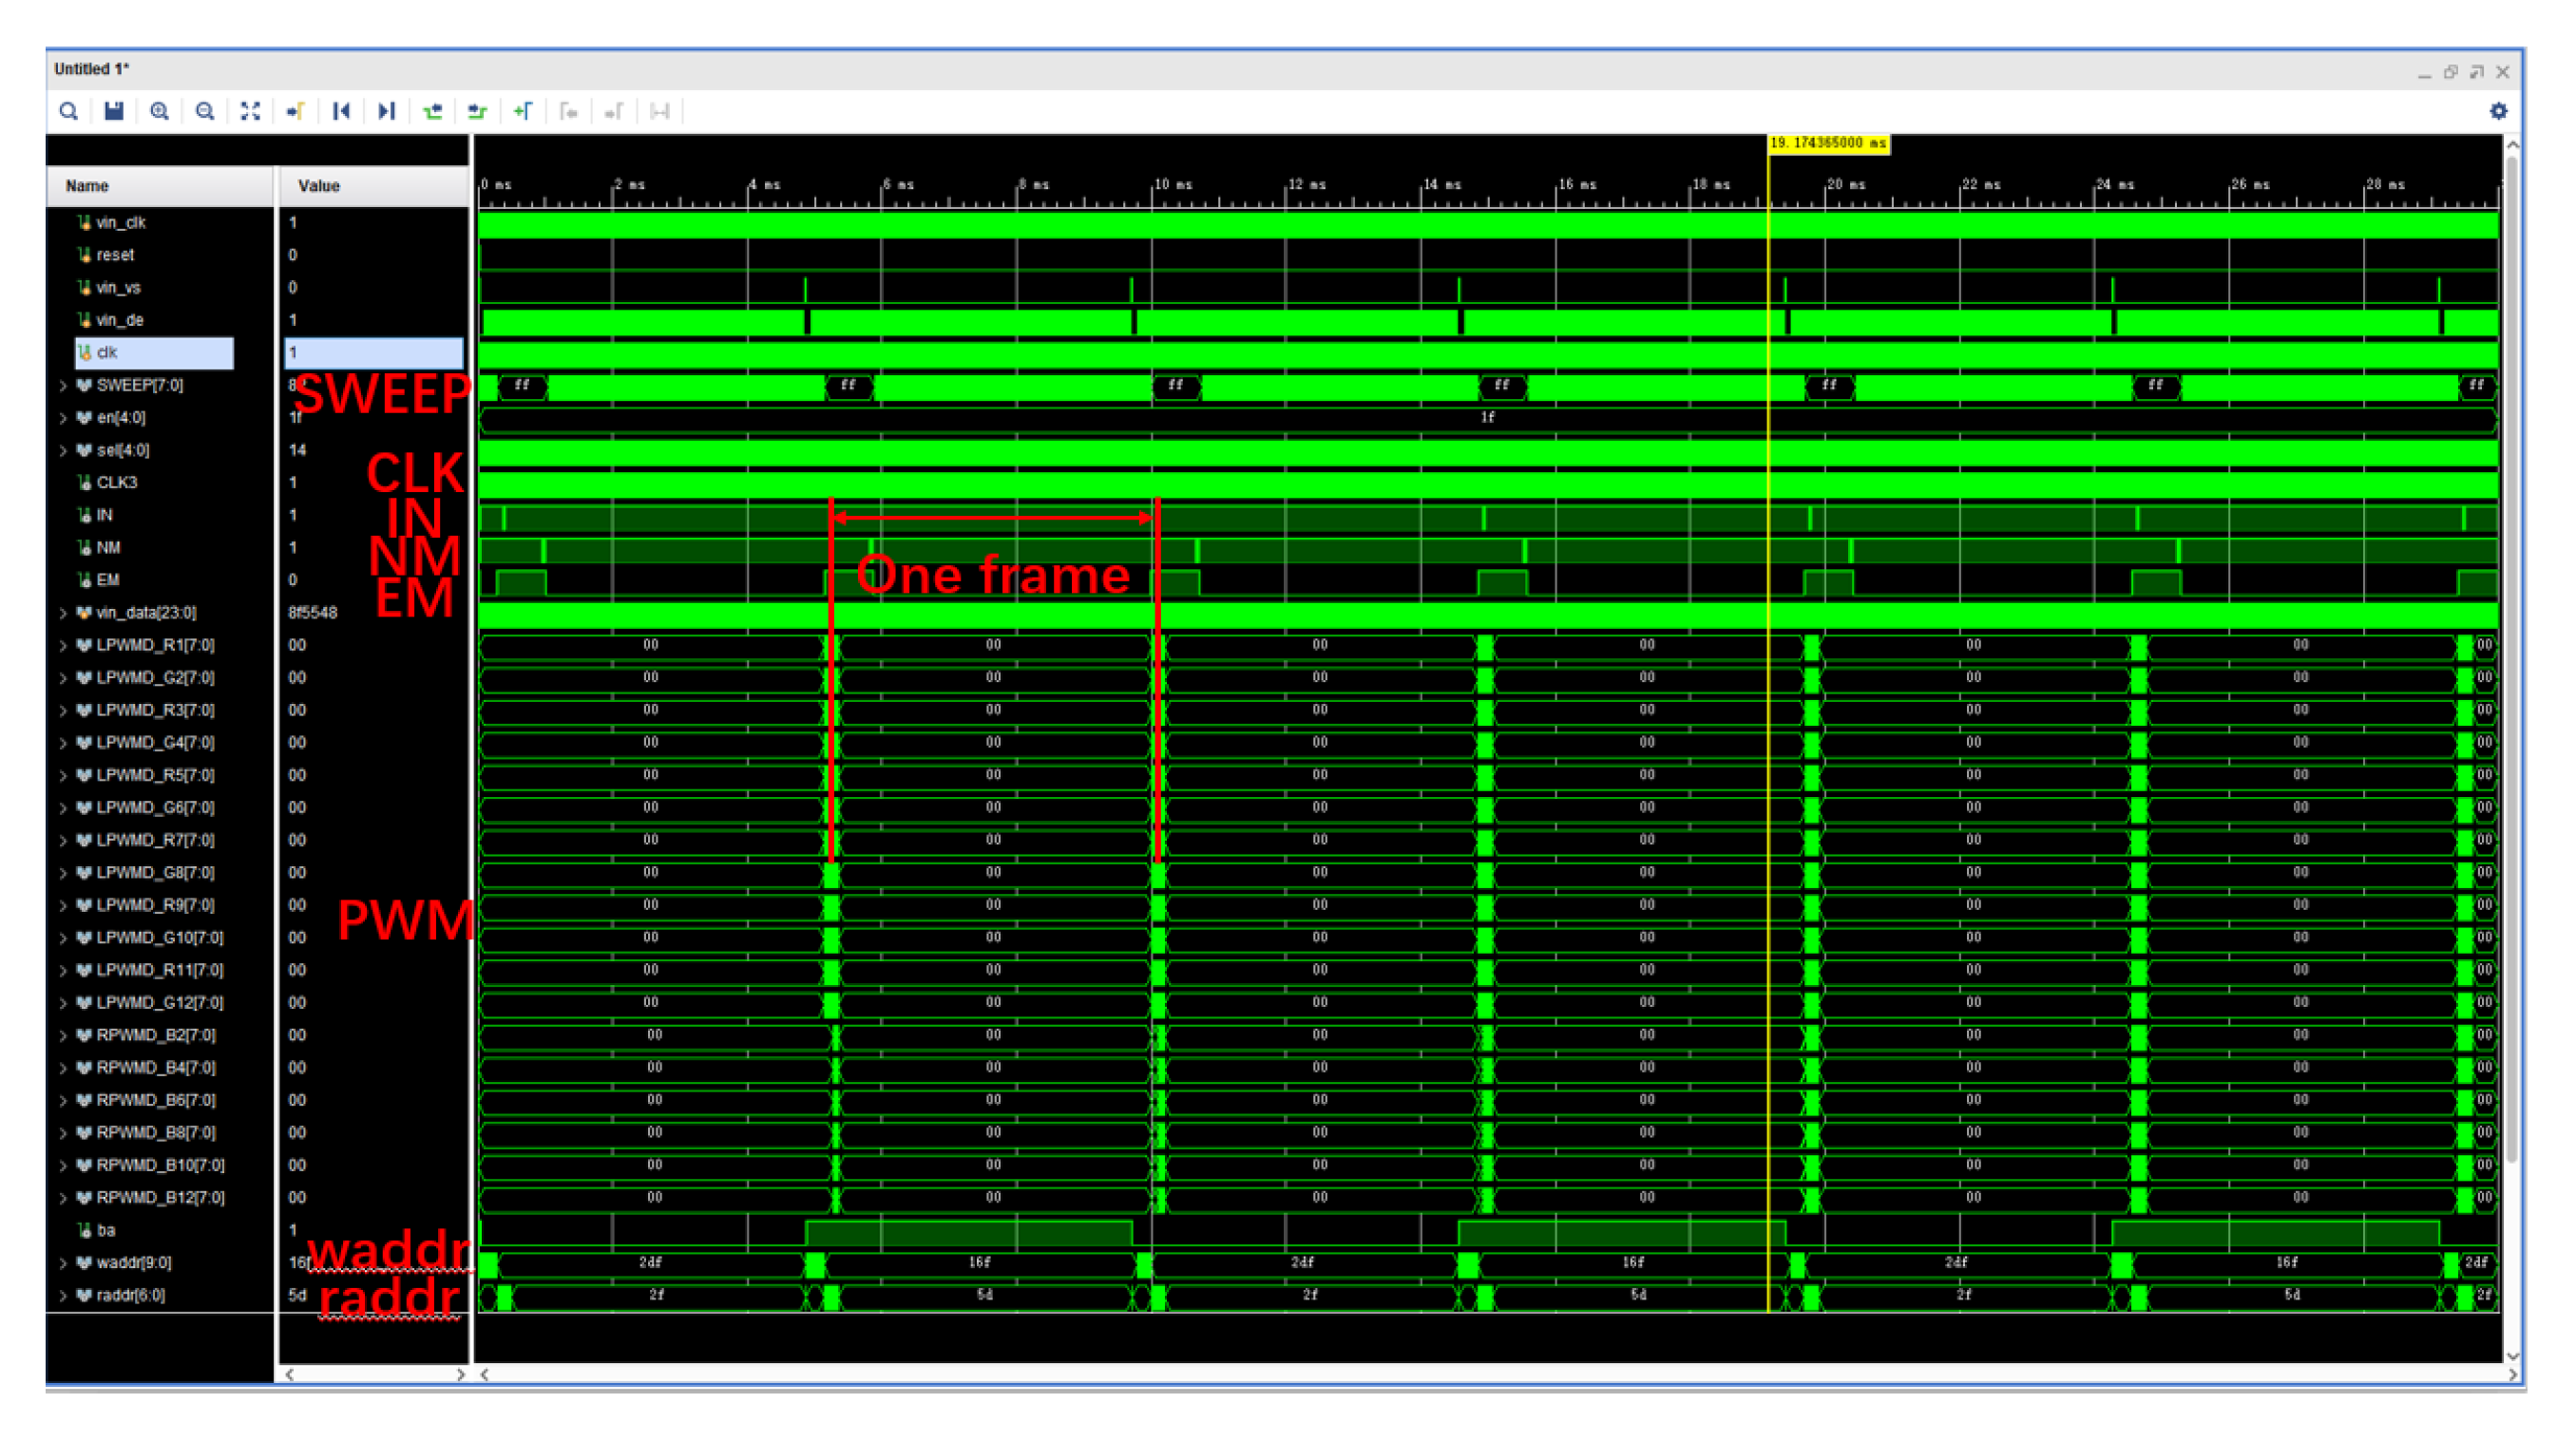
Task: Expand the vin_data[23:0] bus to show bits
Action: tap(64, 612)
